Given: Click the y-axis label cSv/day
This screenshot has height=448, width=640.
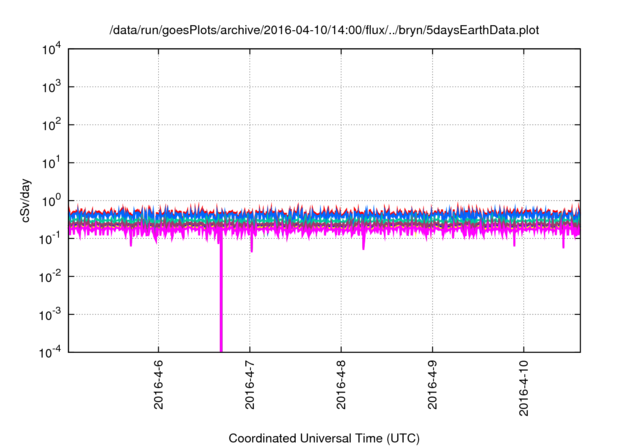Looking at the screenshot, I should pos(26,200).
